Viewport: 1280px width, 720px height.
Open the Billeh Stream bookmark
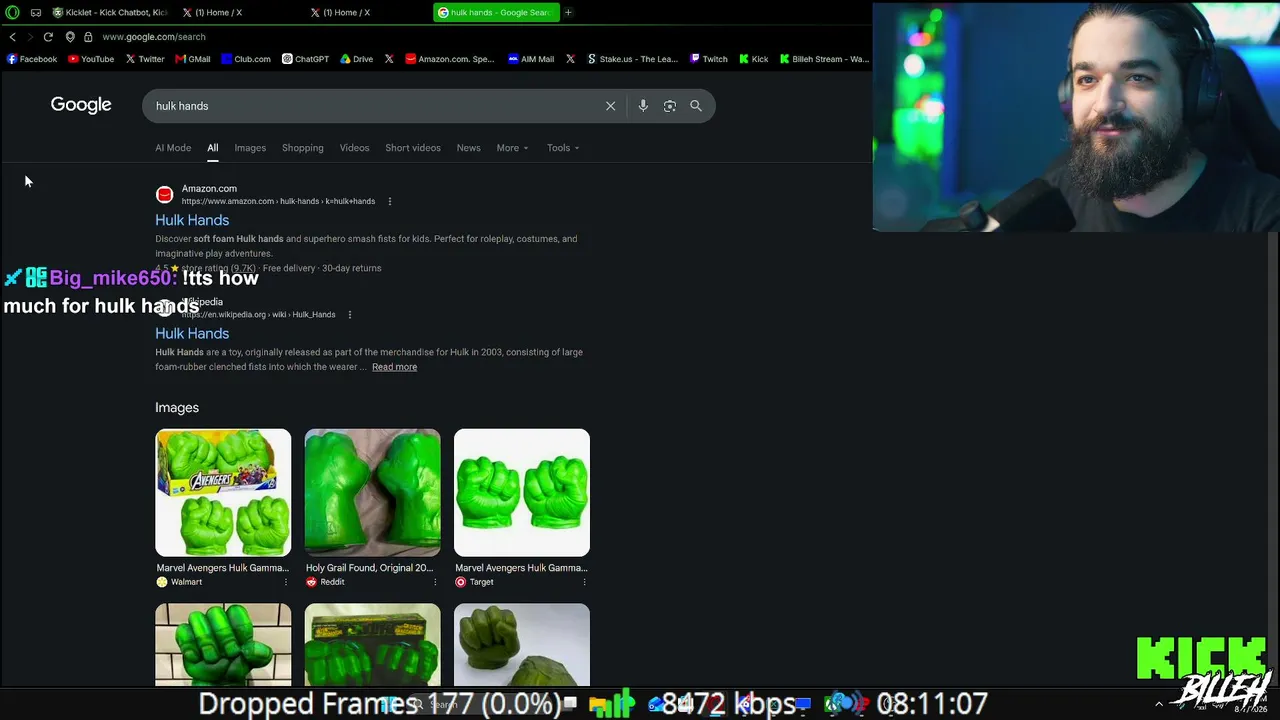(825, 59)
